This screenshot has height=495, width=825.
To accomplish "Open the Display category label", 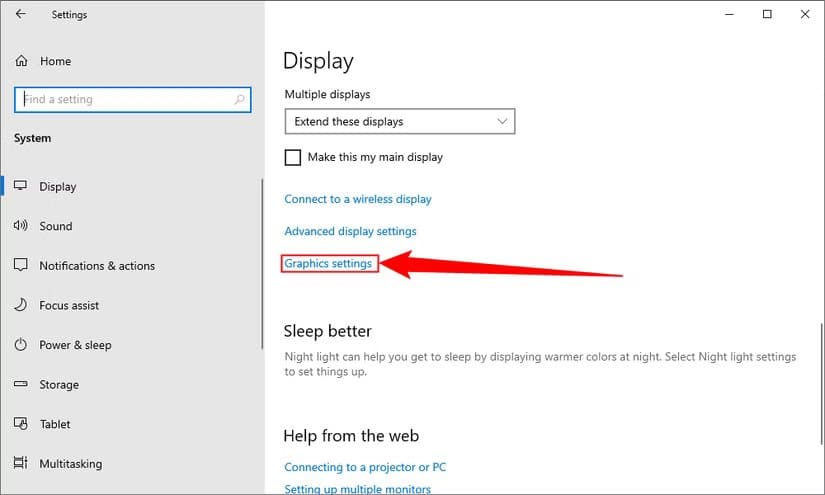I will click(58, 187).
